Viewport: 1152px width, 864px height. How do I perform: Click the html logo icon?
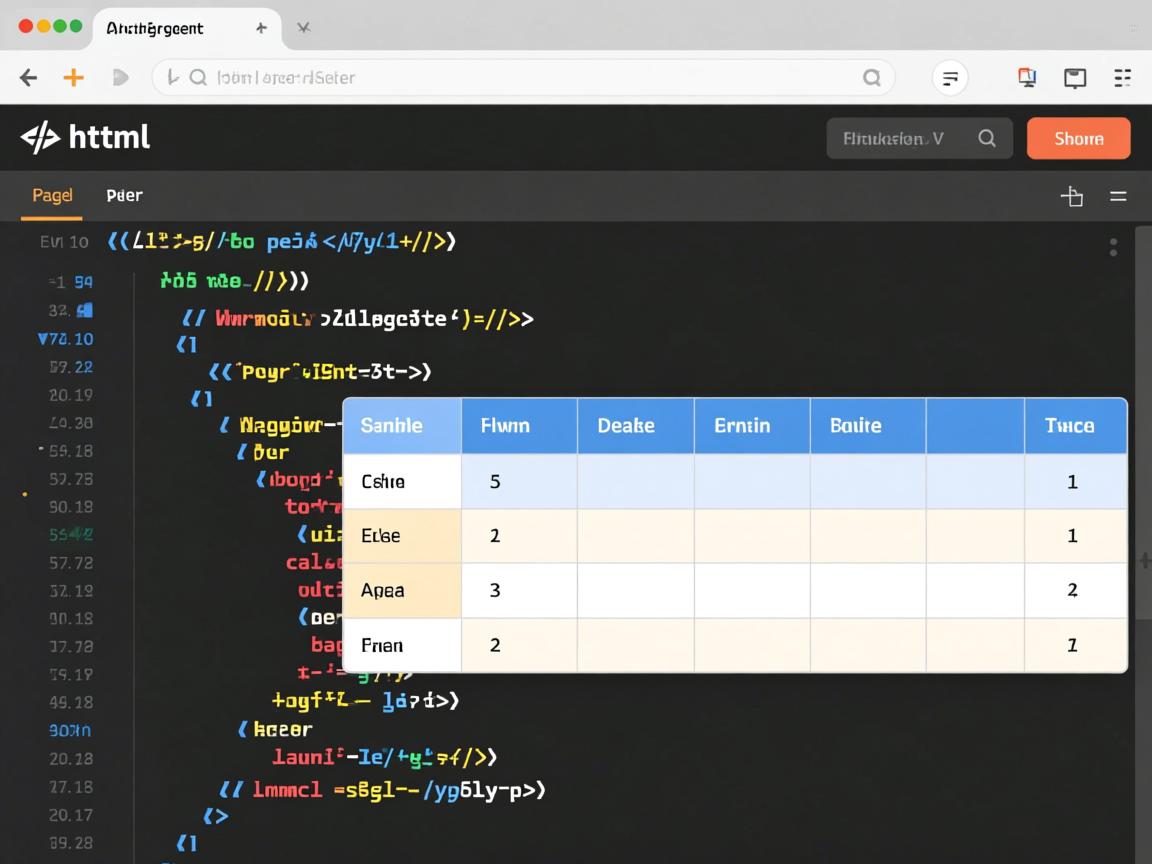(40, 138)
